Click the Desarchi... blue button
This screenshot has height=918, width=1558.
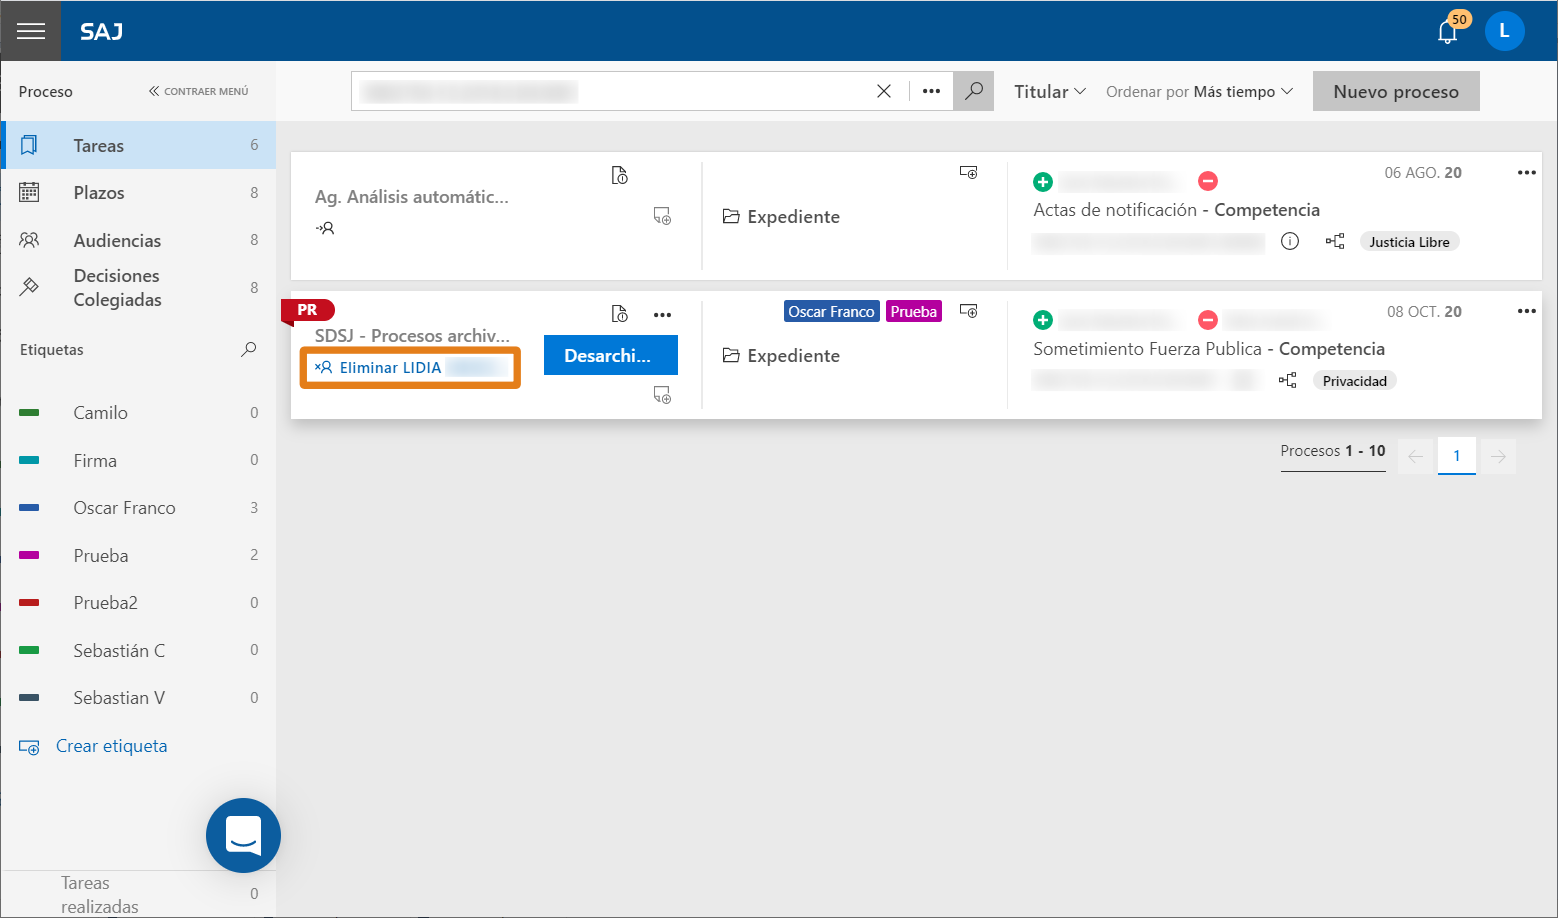point(611,355)
